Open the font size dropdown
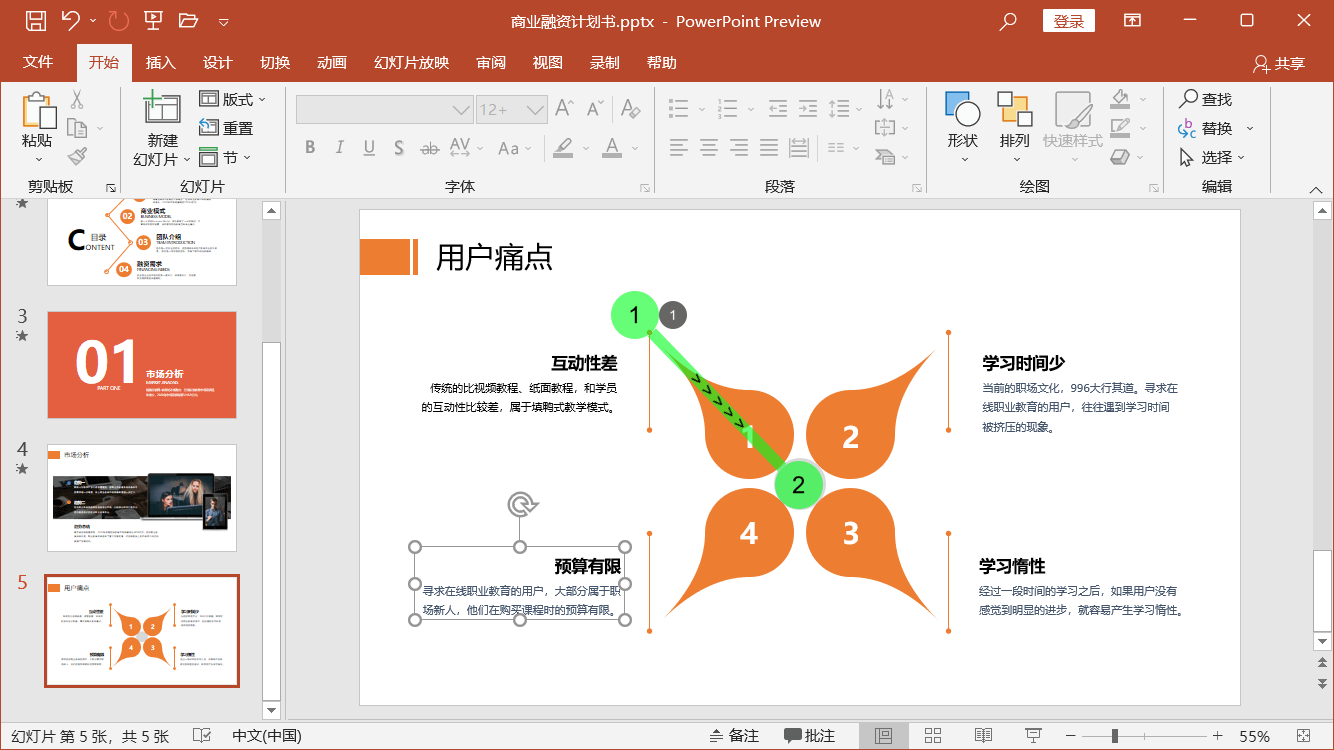The width and height of the screenshot is (1334, 750). coord(533,110)
